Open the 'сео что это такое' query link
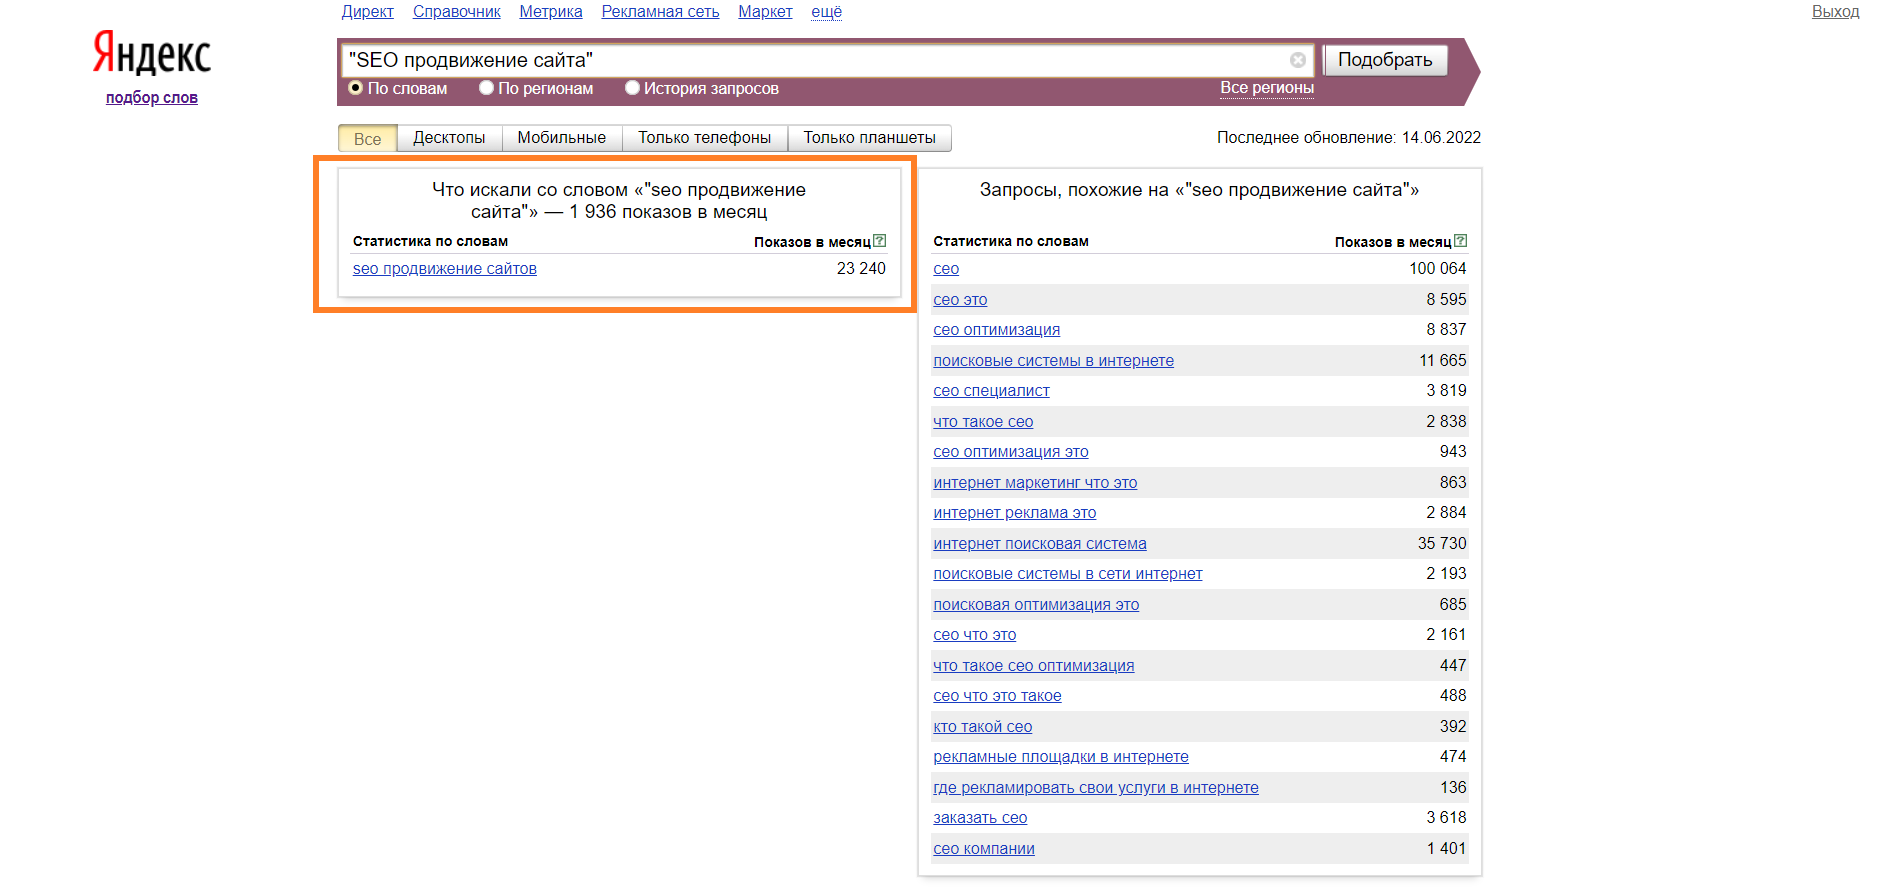The height and width of the screenshot is (890, 1897). [x=998, y=696]
